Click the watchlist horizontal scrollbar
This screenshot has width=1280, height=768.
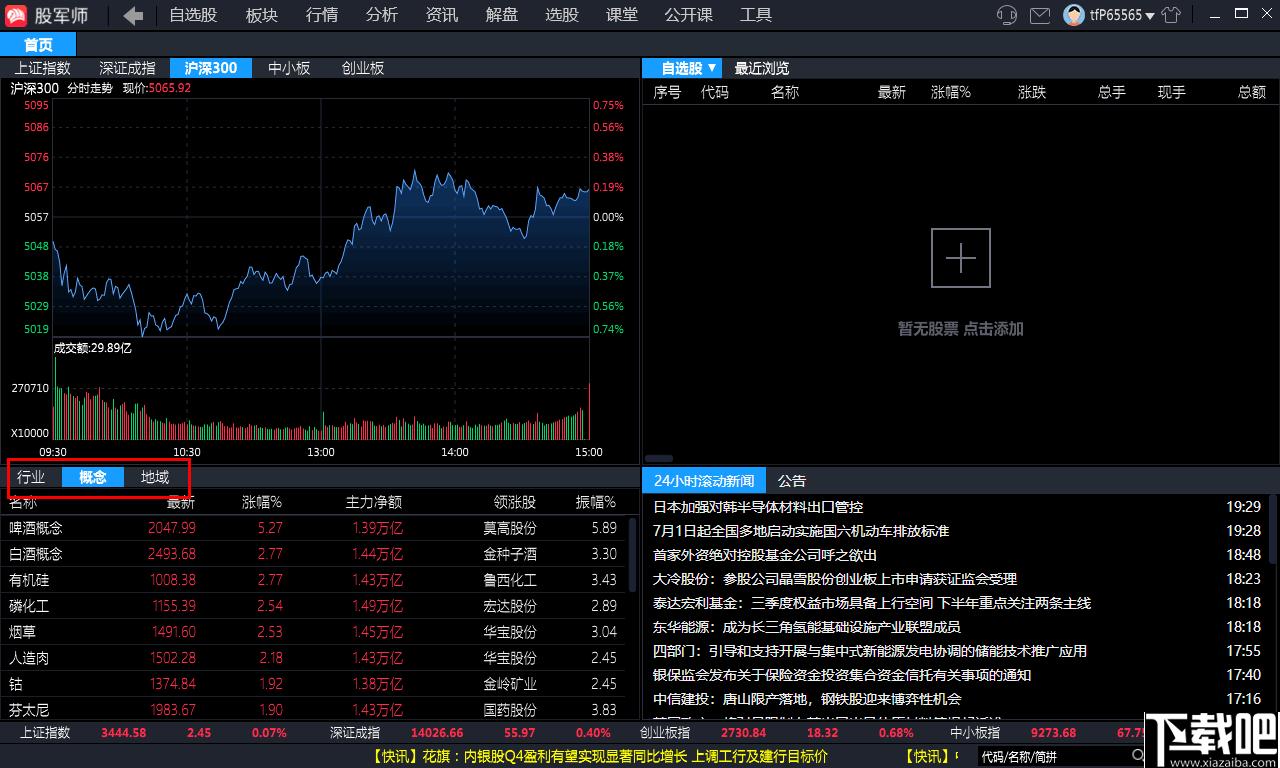tap(658, 458)
